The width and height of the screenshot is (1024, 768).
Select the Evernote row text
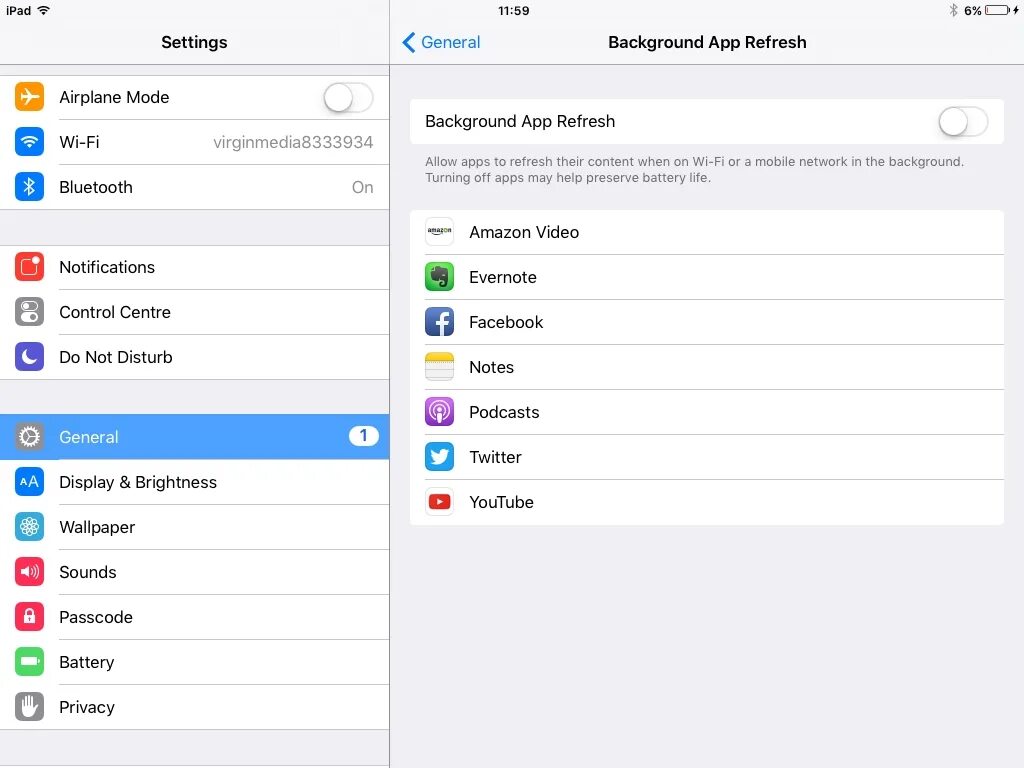[x=503, y=277]
